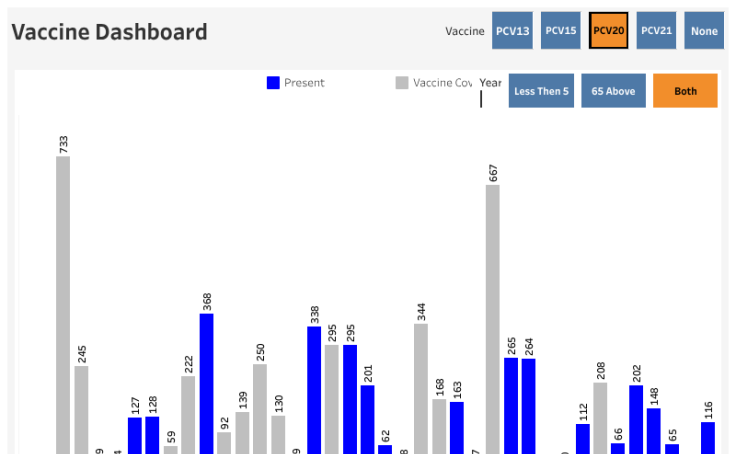736x454 pixels.
Task: Click gray Vaccine Coverage legend swatch
Action: [x=402, y=83]
